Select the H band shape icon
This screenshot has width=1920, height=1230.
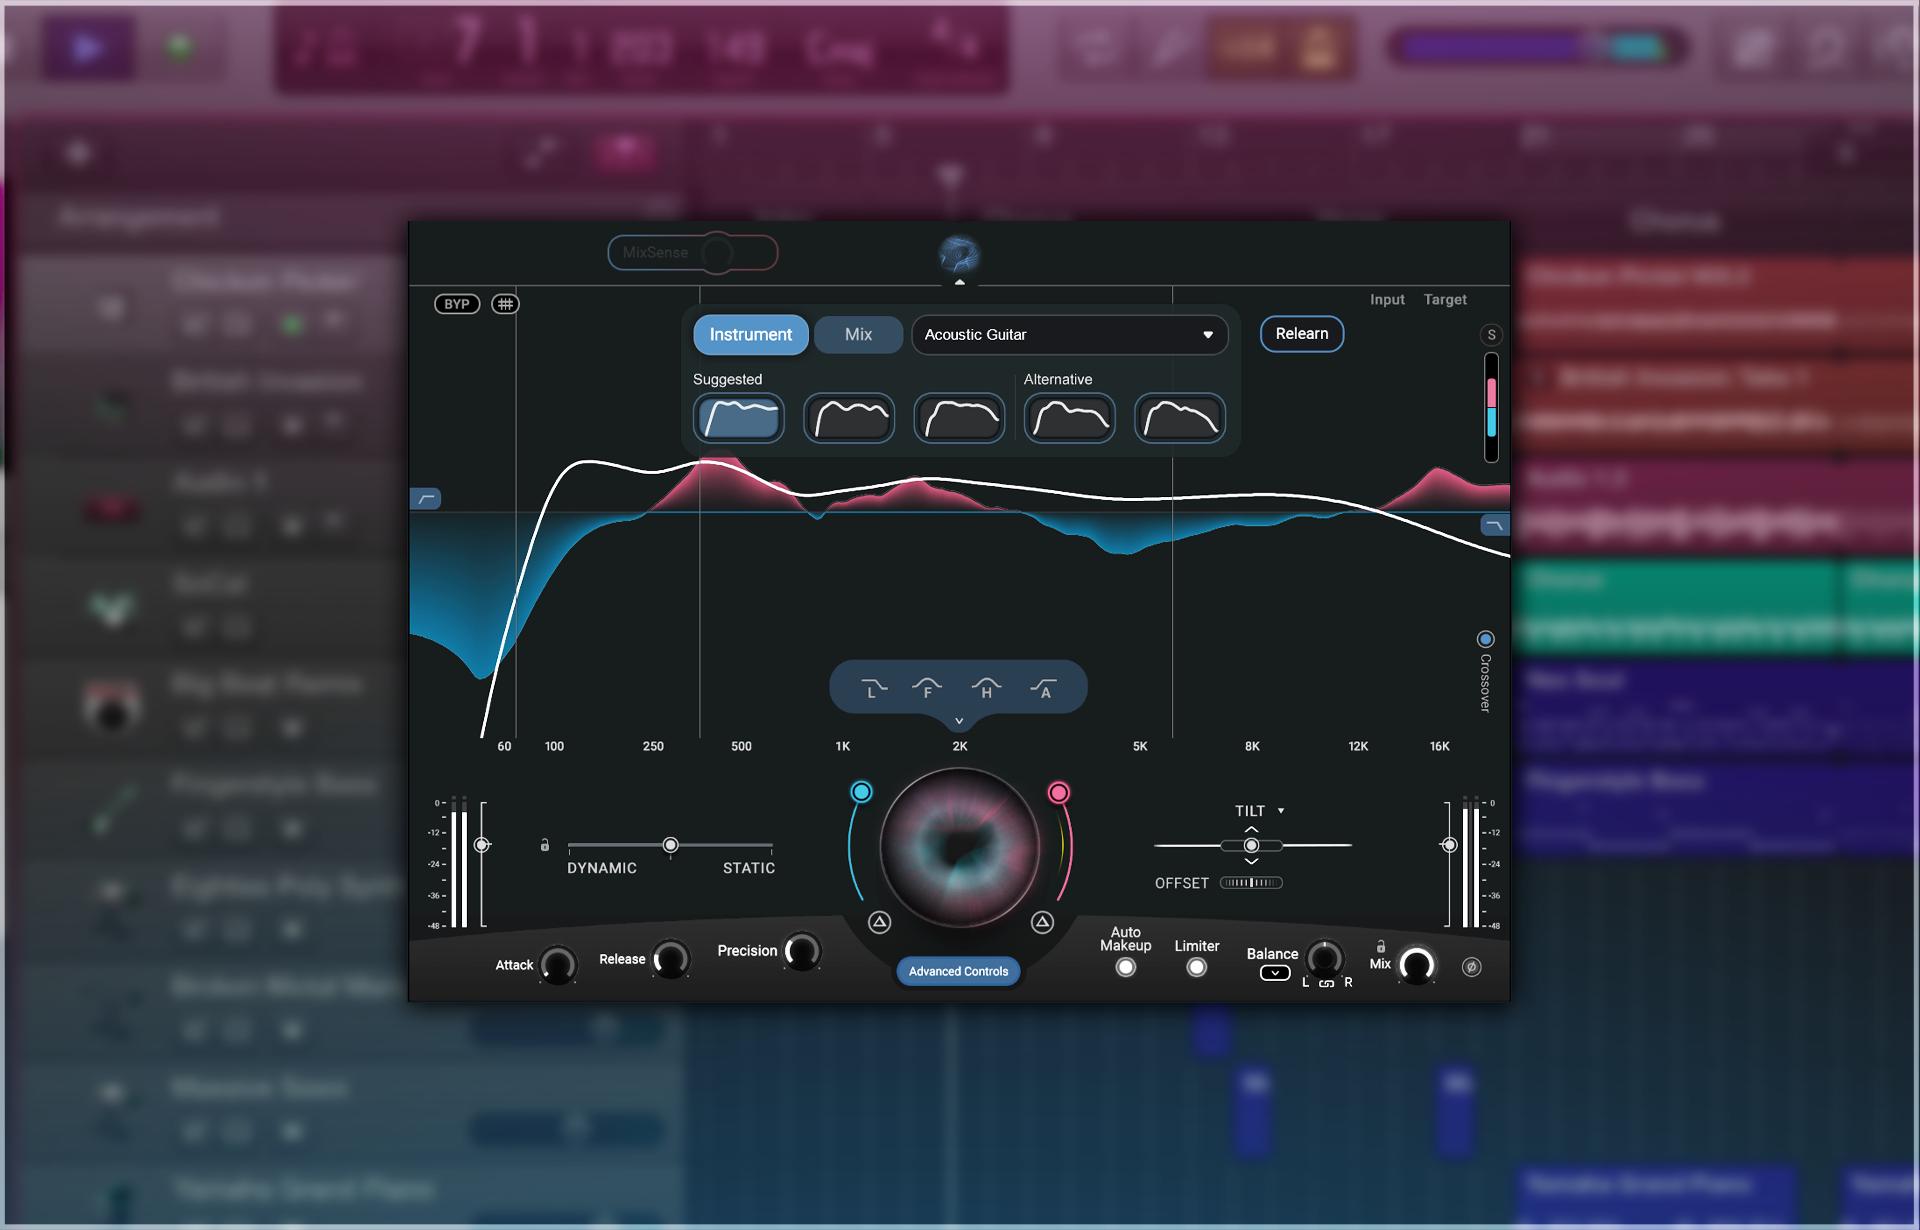986,688
